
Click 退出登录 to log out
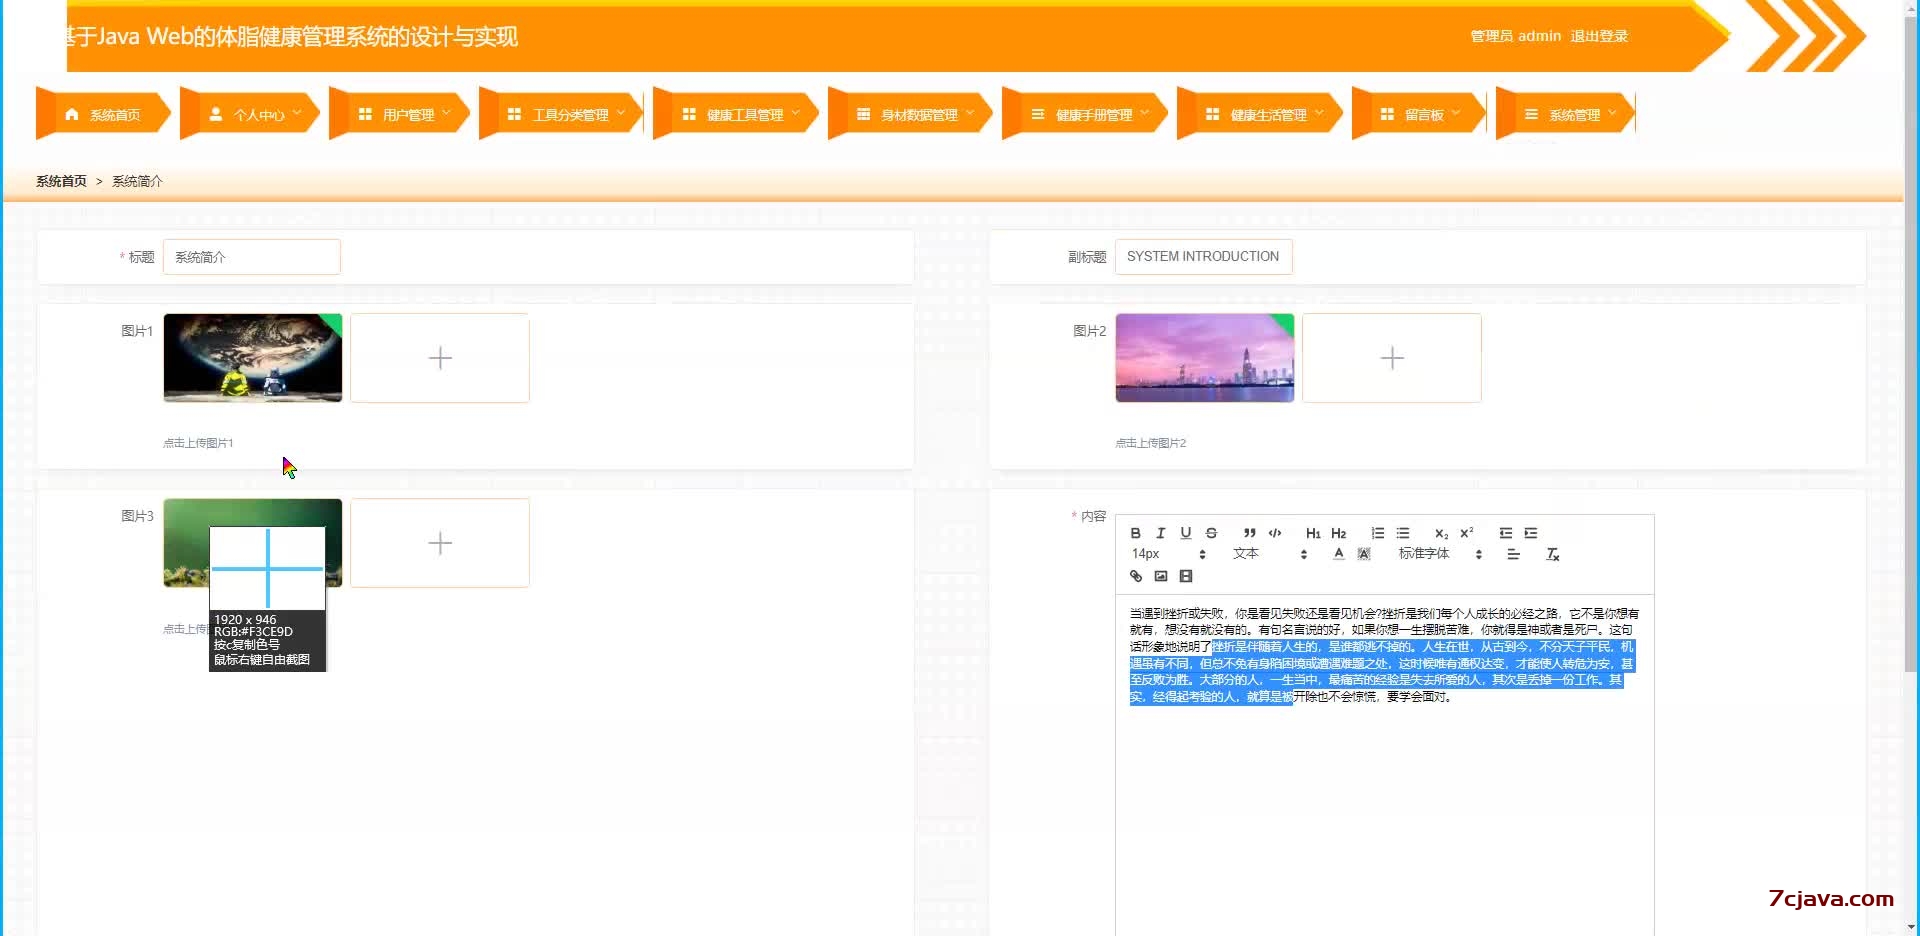point(1599,36)
